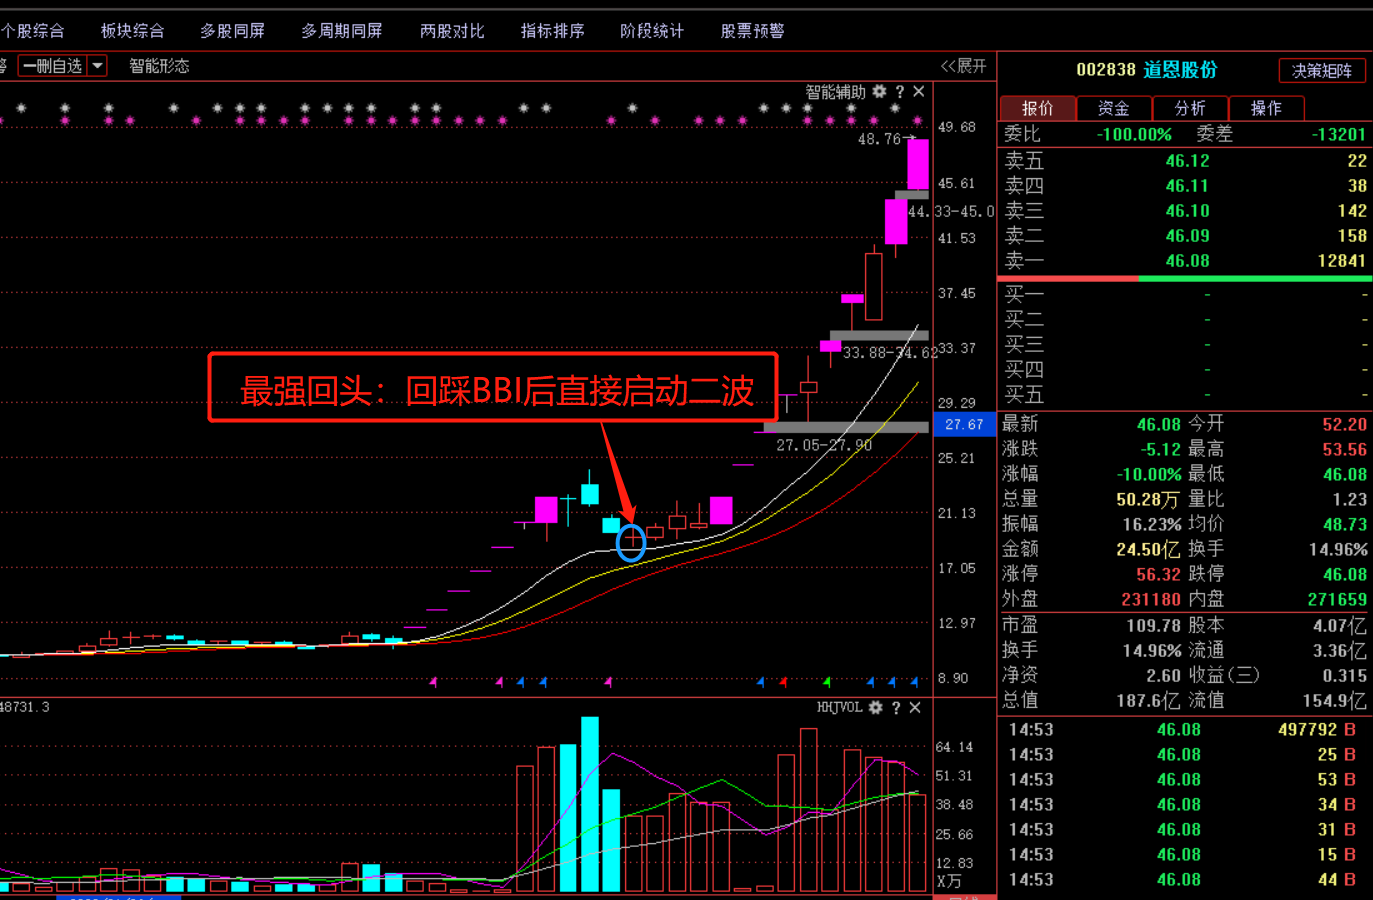
Task: Click the buy/sell ratio green-red bar
Action: [1185, 278]
